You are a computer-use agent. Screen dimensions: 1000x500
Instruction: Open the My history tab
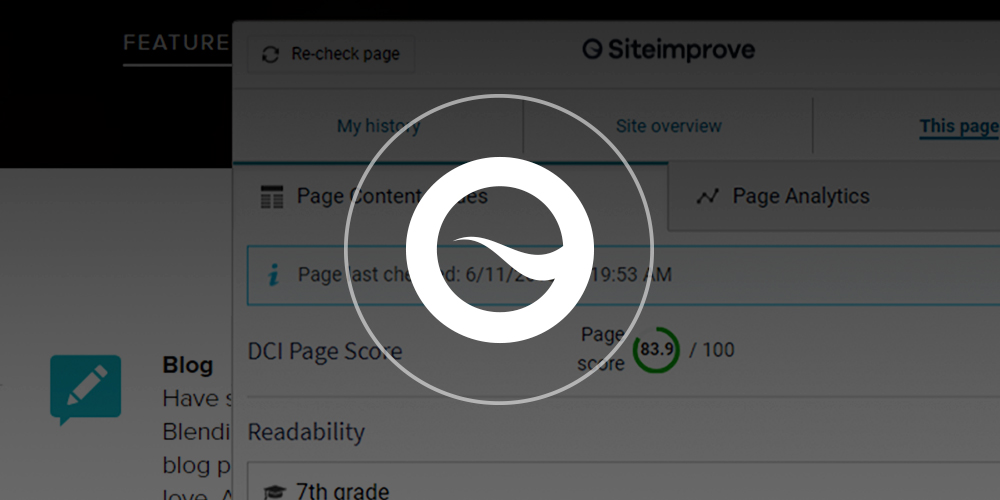coord(378,126)
